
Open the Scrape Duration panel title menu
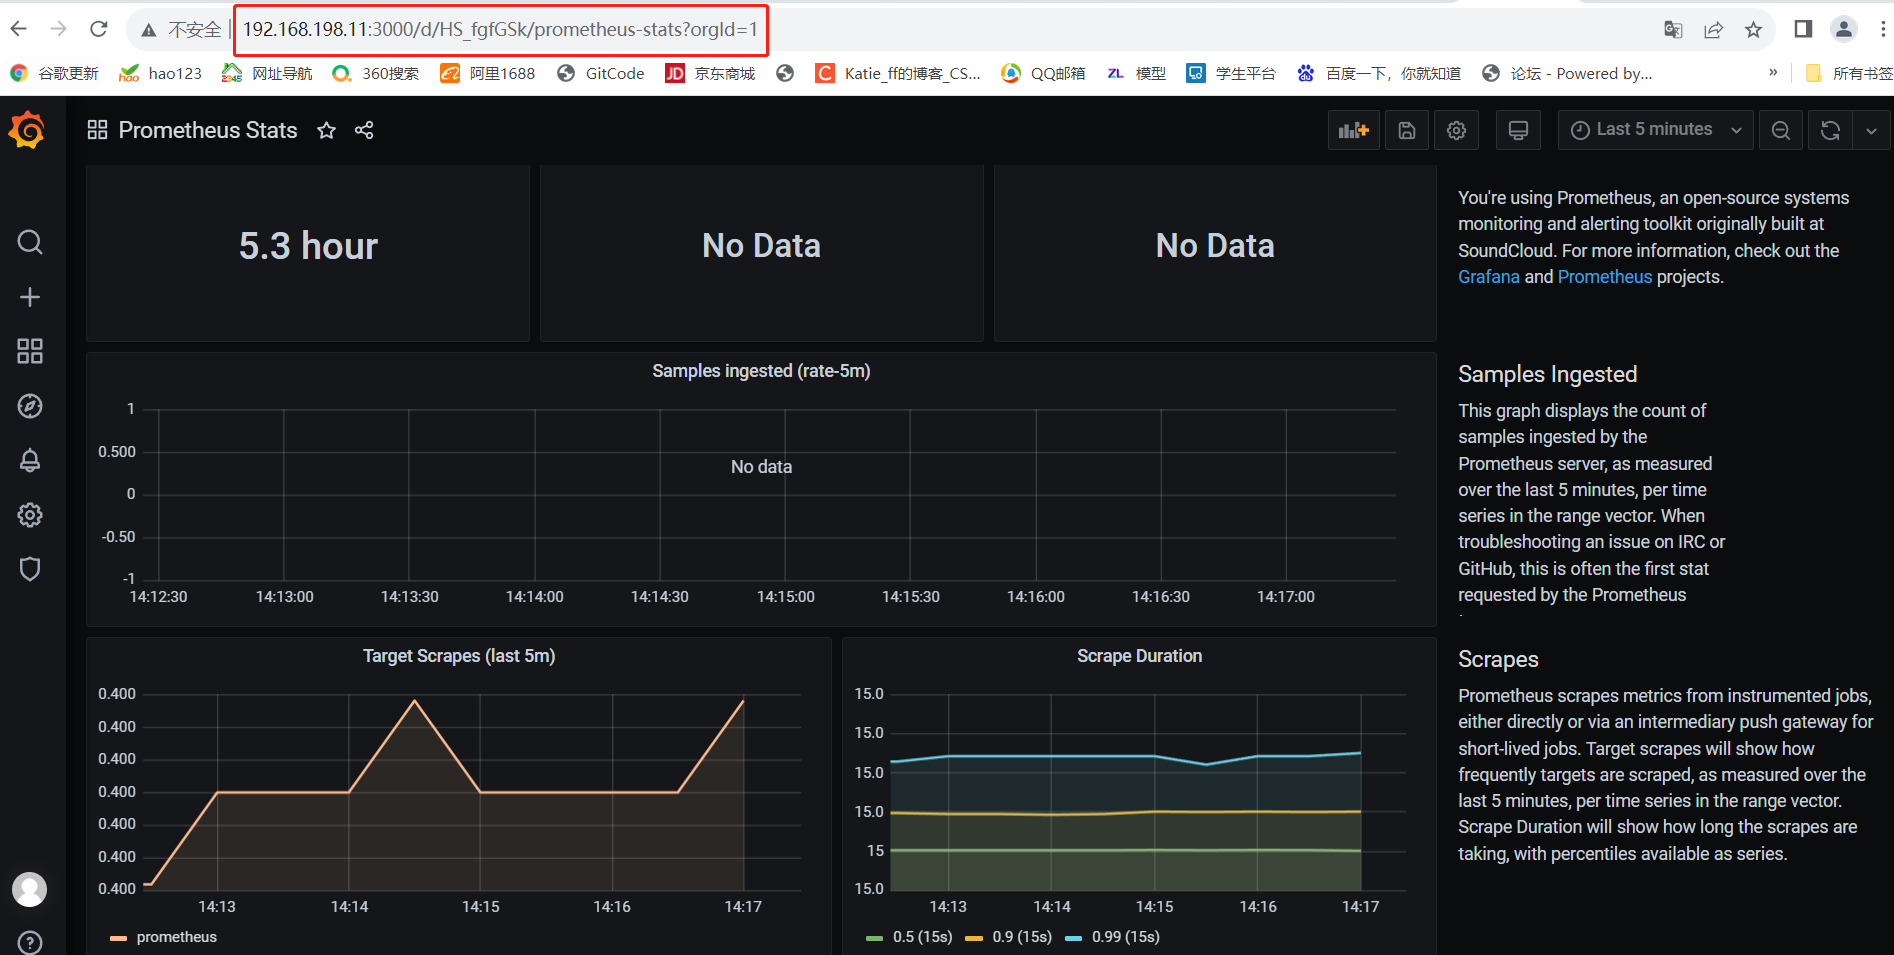1139,656
